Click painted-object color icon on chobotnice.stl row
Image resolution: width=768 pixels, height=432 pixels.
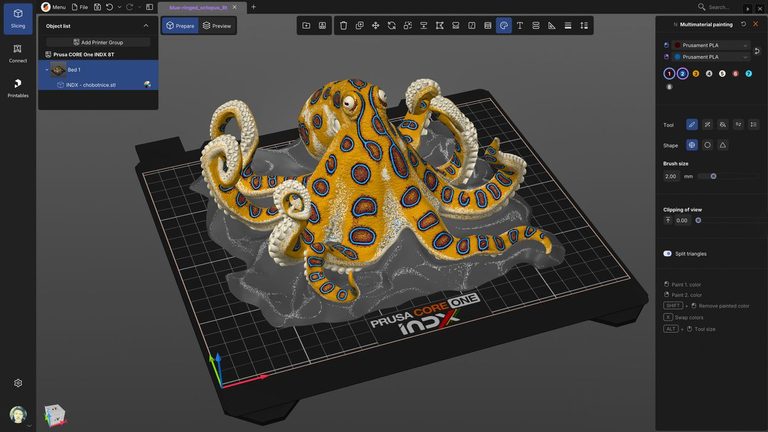tap(147, 85)
